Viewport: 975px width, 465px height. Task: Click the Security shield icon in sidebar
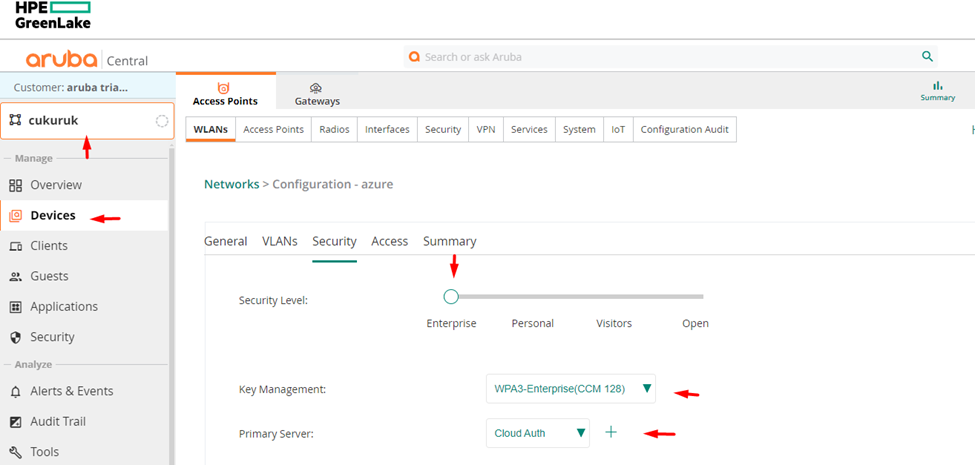click(17, 338)
